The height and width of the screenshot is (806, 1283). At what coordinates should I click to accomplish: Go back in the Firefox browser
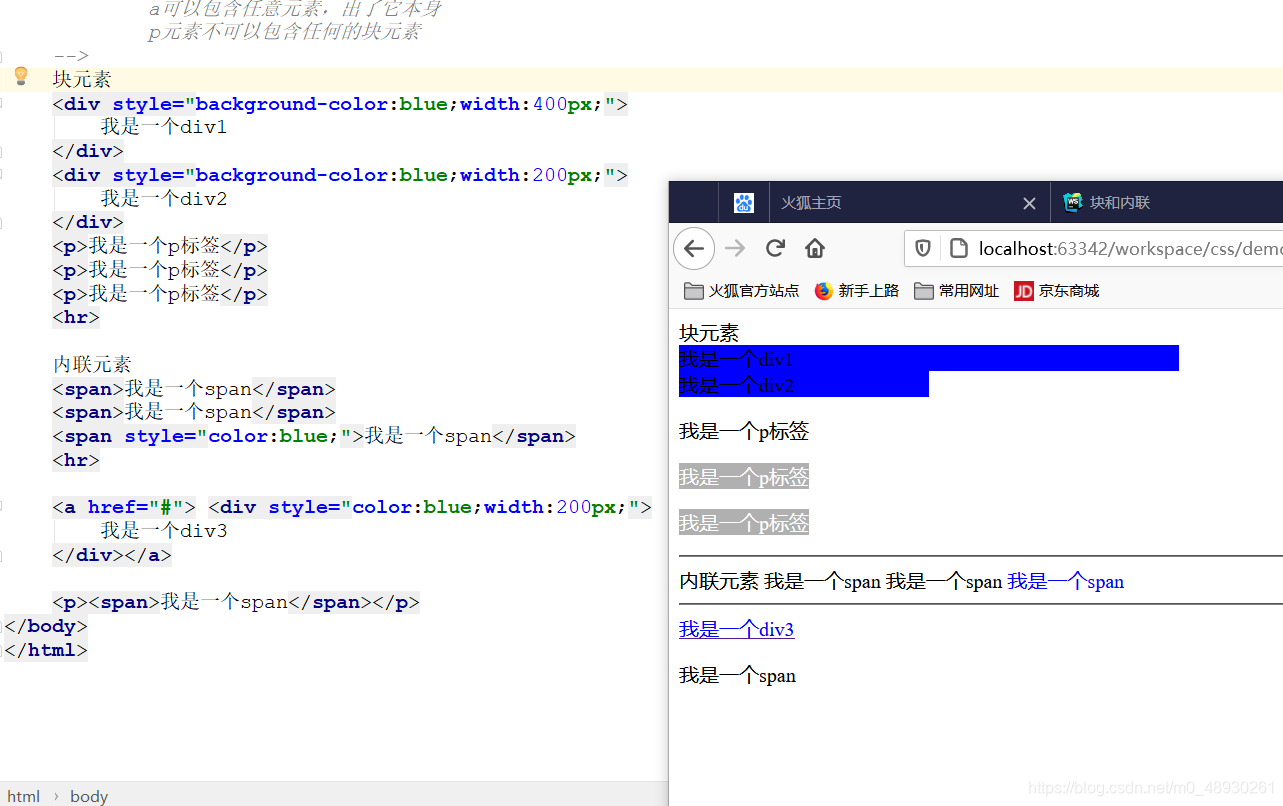tap(694, 249)
